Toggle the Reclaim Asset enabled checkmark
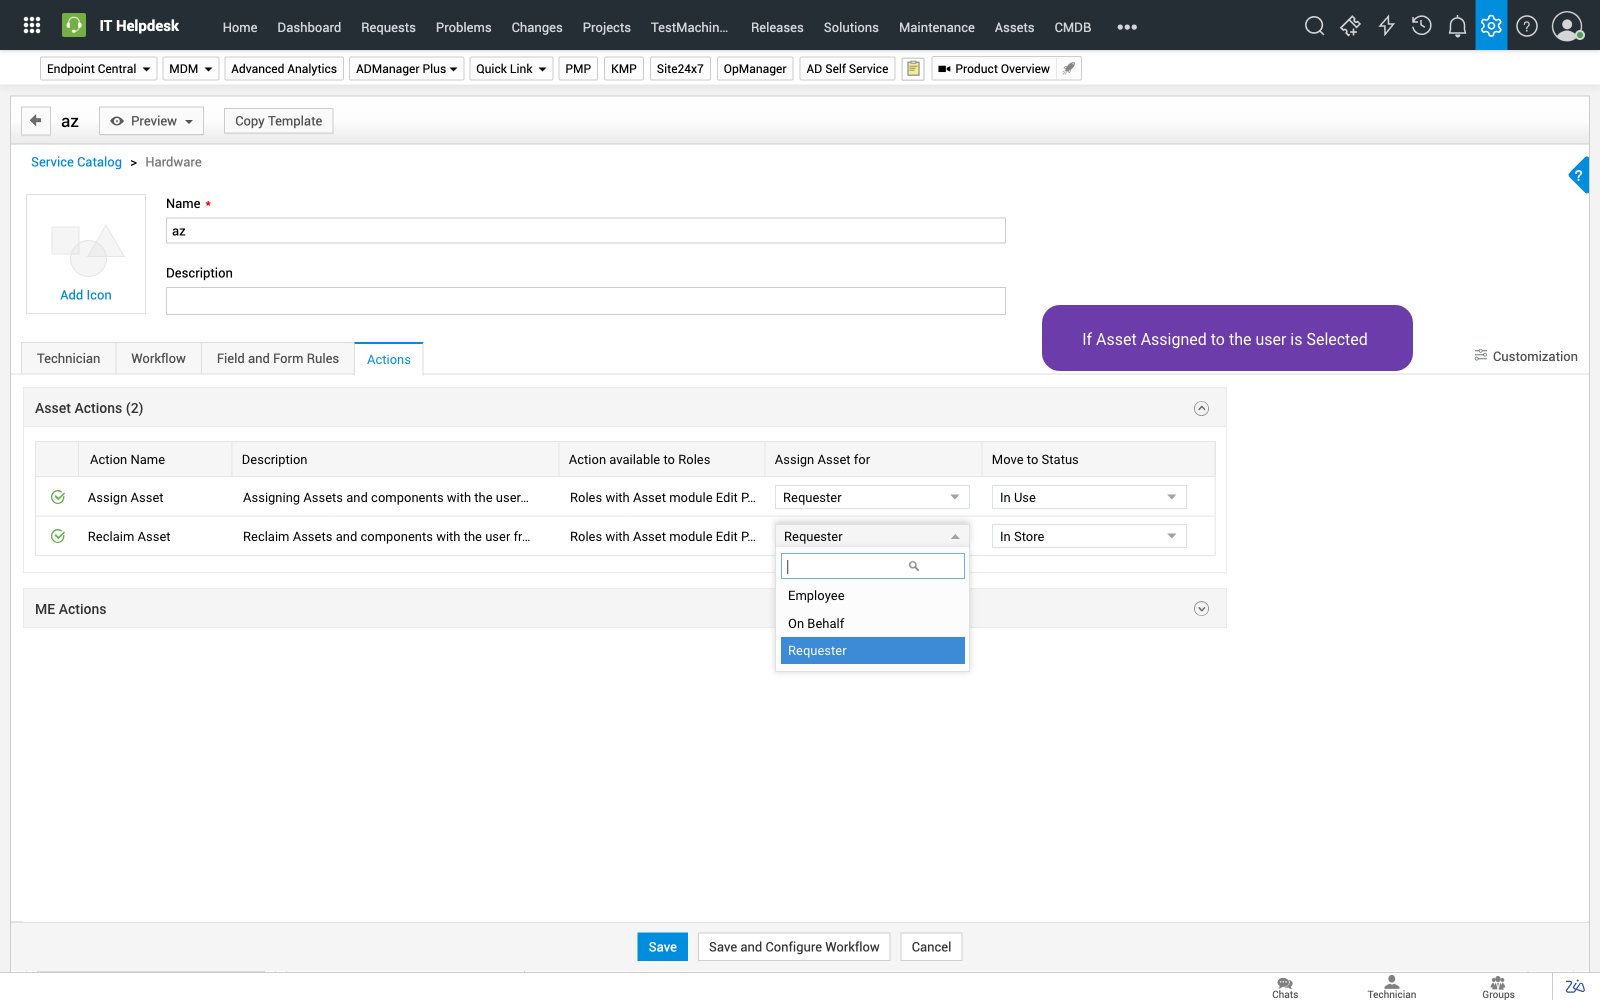 coord(58,536)
